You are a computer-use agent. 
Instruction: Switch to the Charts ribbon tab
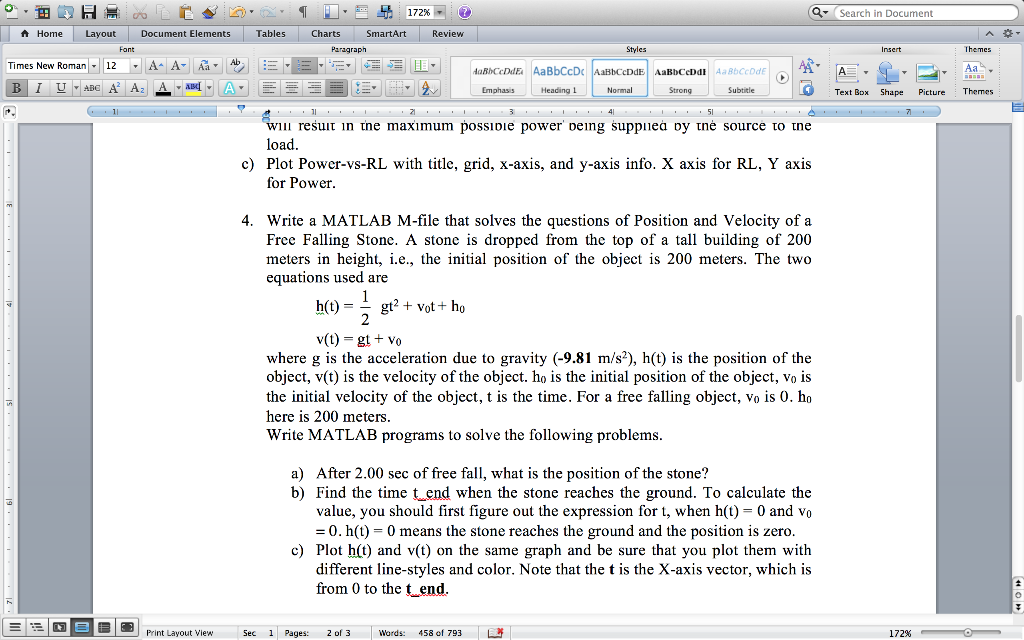[325, 33]
